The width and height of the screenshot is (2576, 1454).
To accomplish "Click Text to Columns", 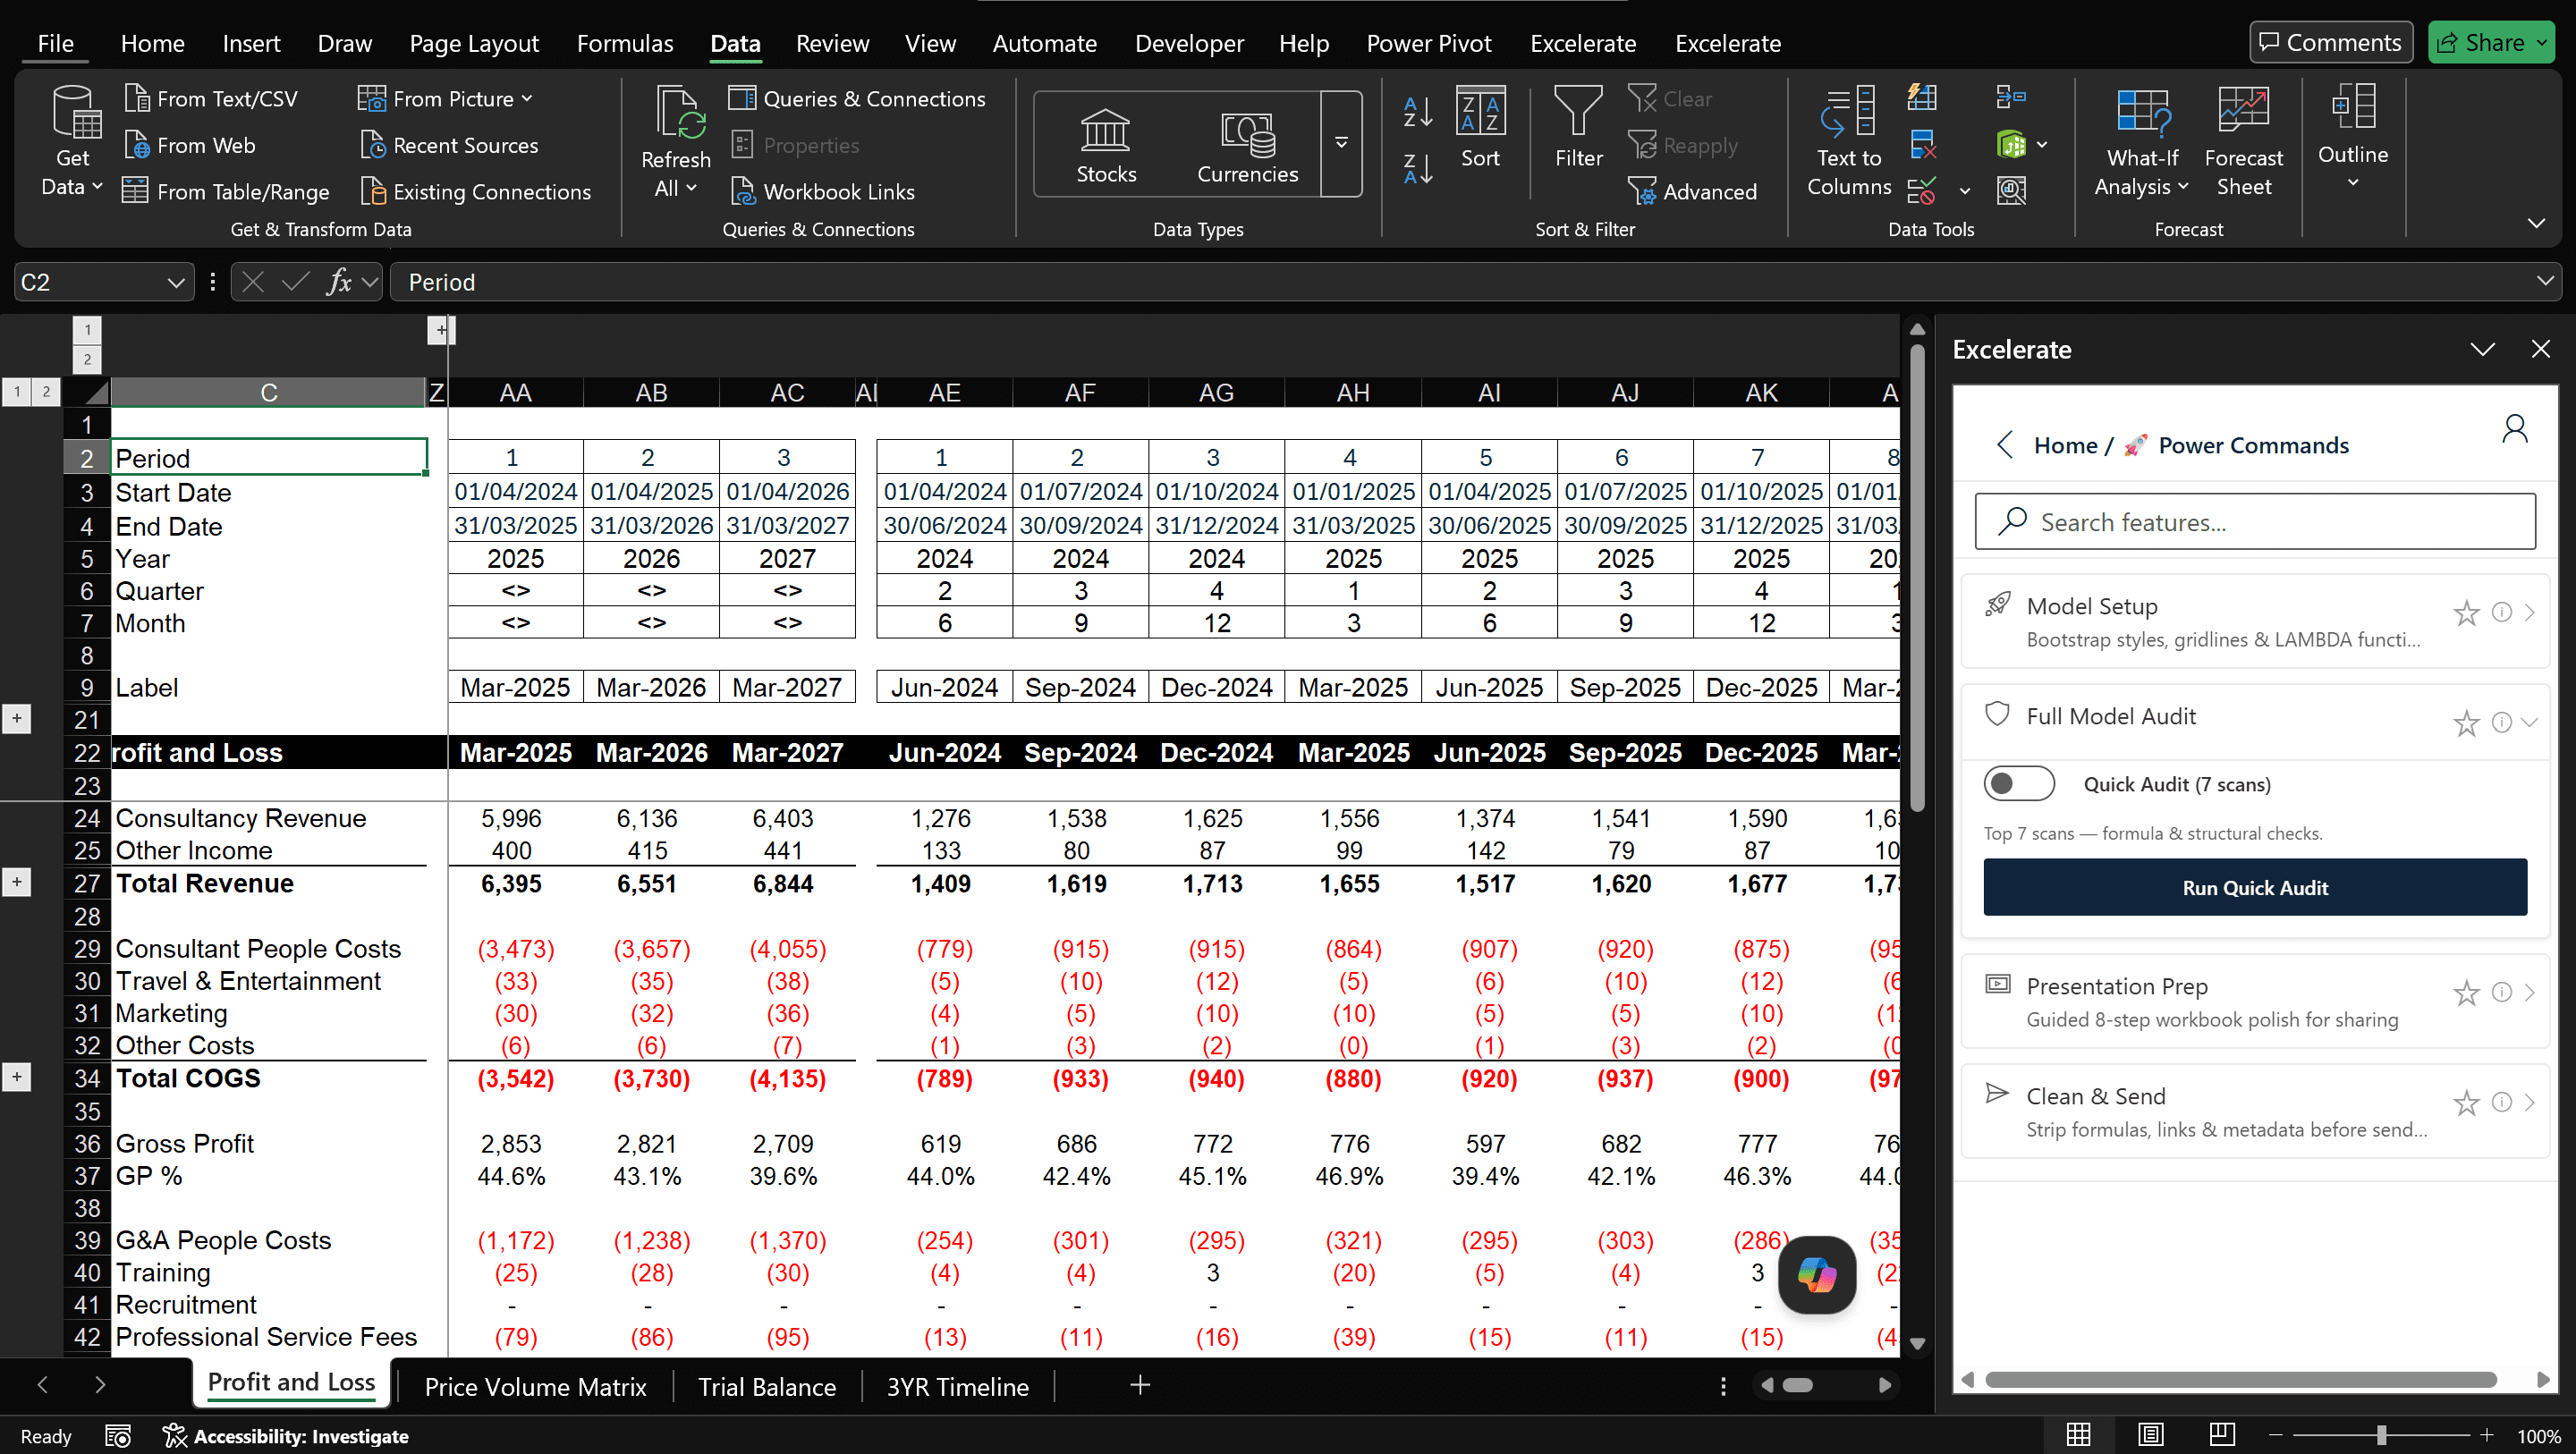I will click(x=1848, y=141).
